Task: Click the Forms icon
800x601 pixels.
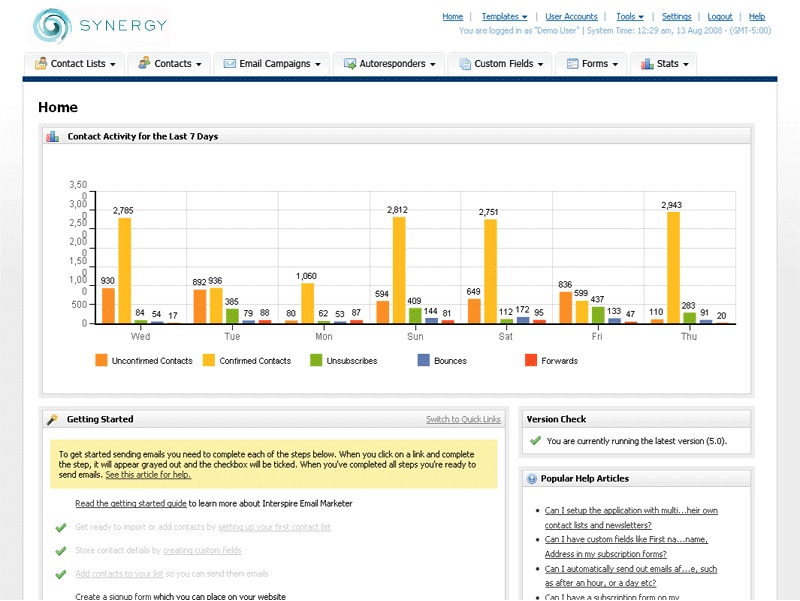Action: pyautogui.click(x=572, y=64)
